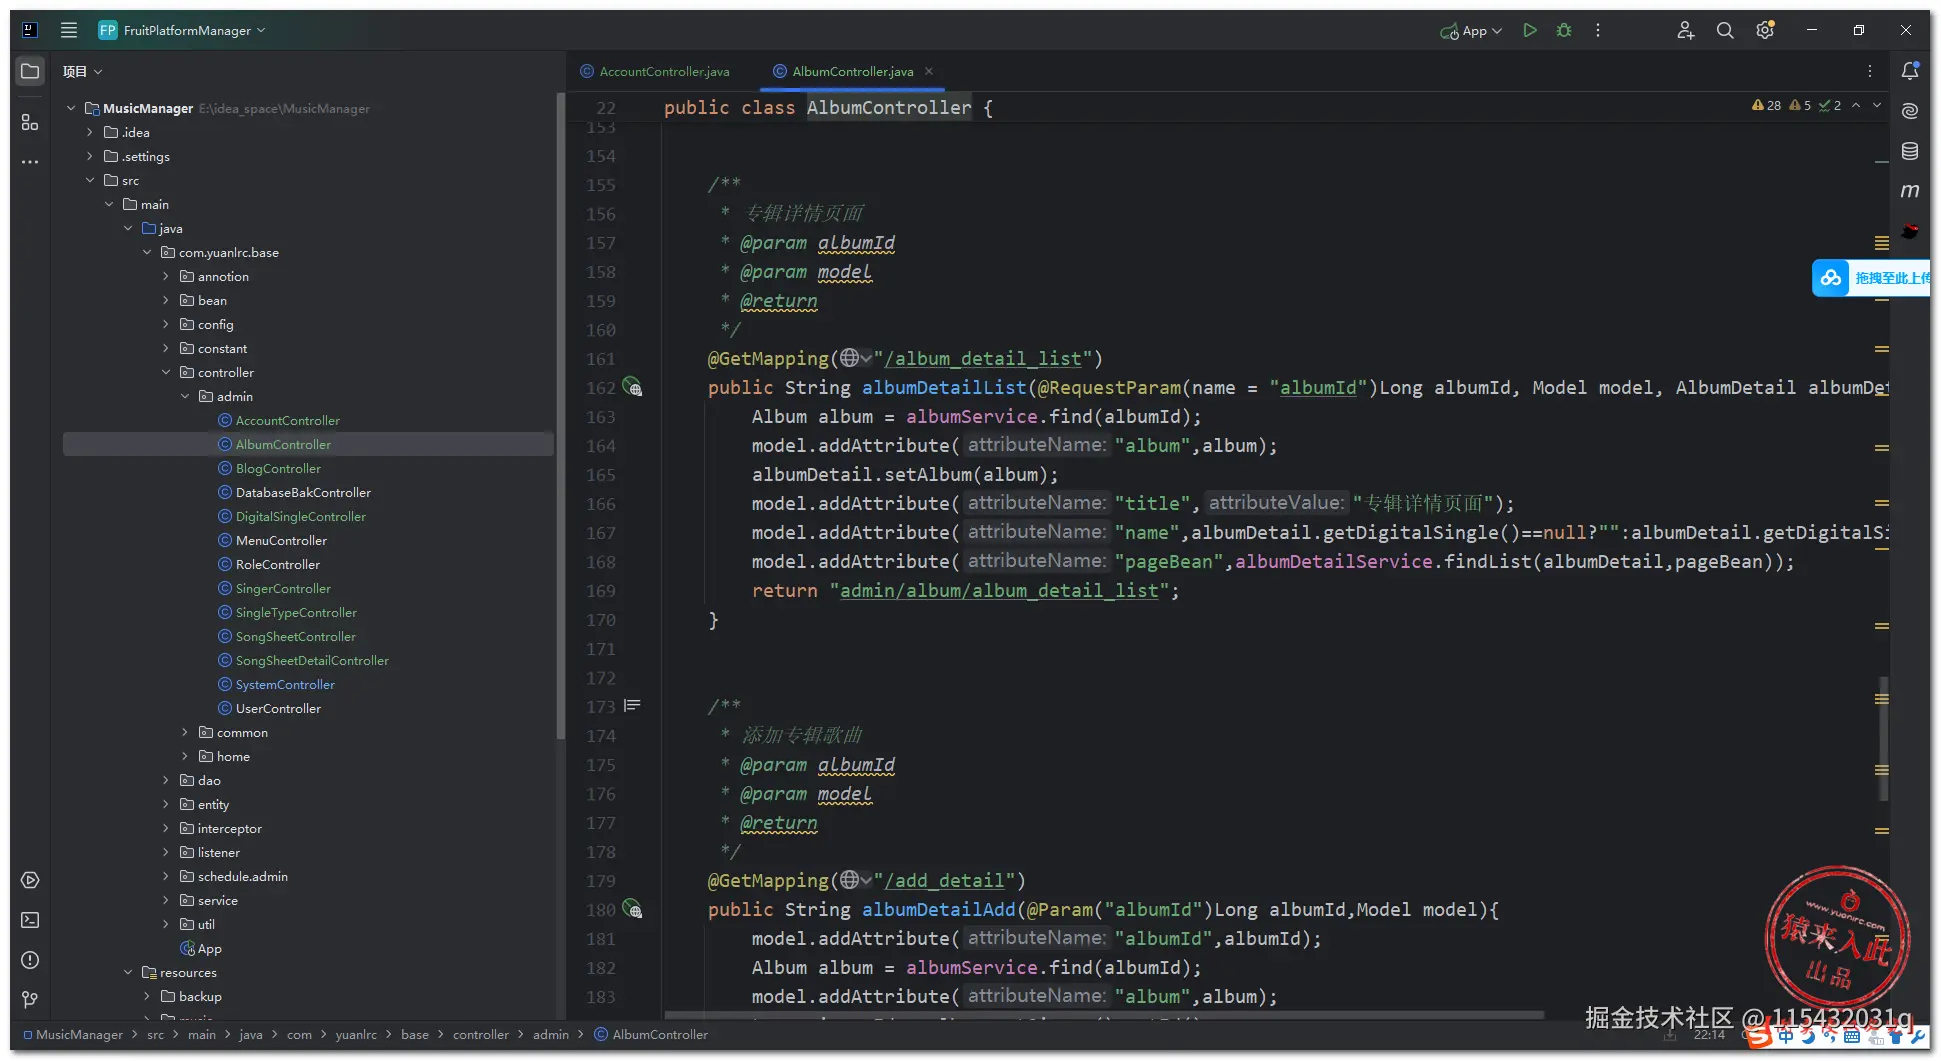1941x1061 pixels.
Task: Open the Code With Me icon
Action: [1685, 30]
